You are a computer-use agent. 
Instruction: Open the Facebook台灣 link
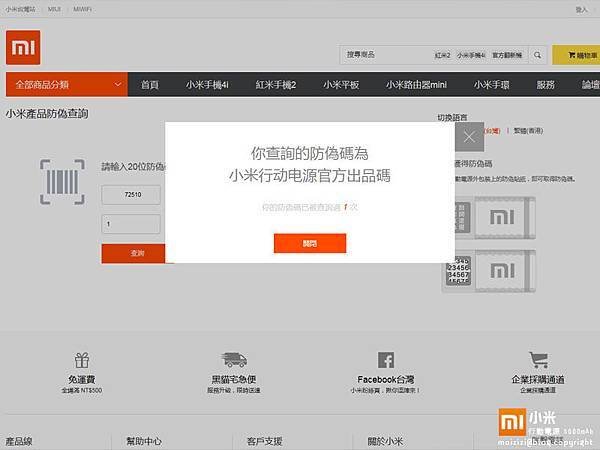(386, 380)
